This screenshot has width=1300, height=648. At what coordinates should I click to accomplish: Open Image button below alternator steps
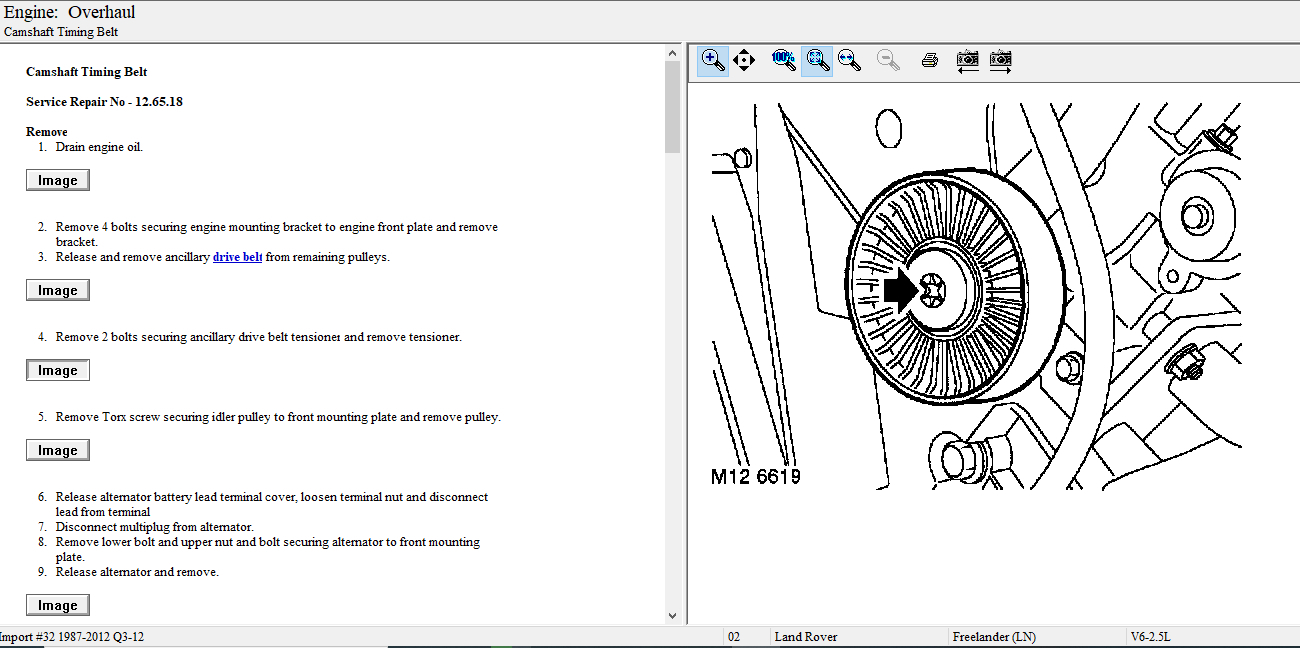[x=58, y=605]
